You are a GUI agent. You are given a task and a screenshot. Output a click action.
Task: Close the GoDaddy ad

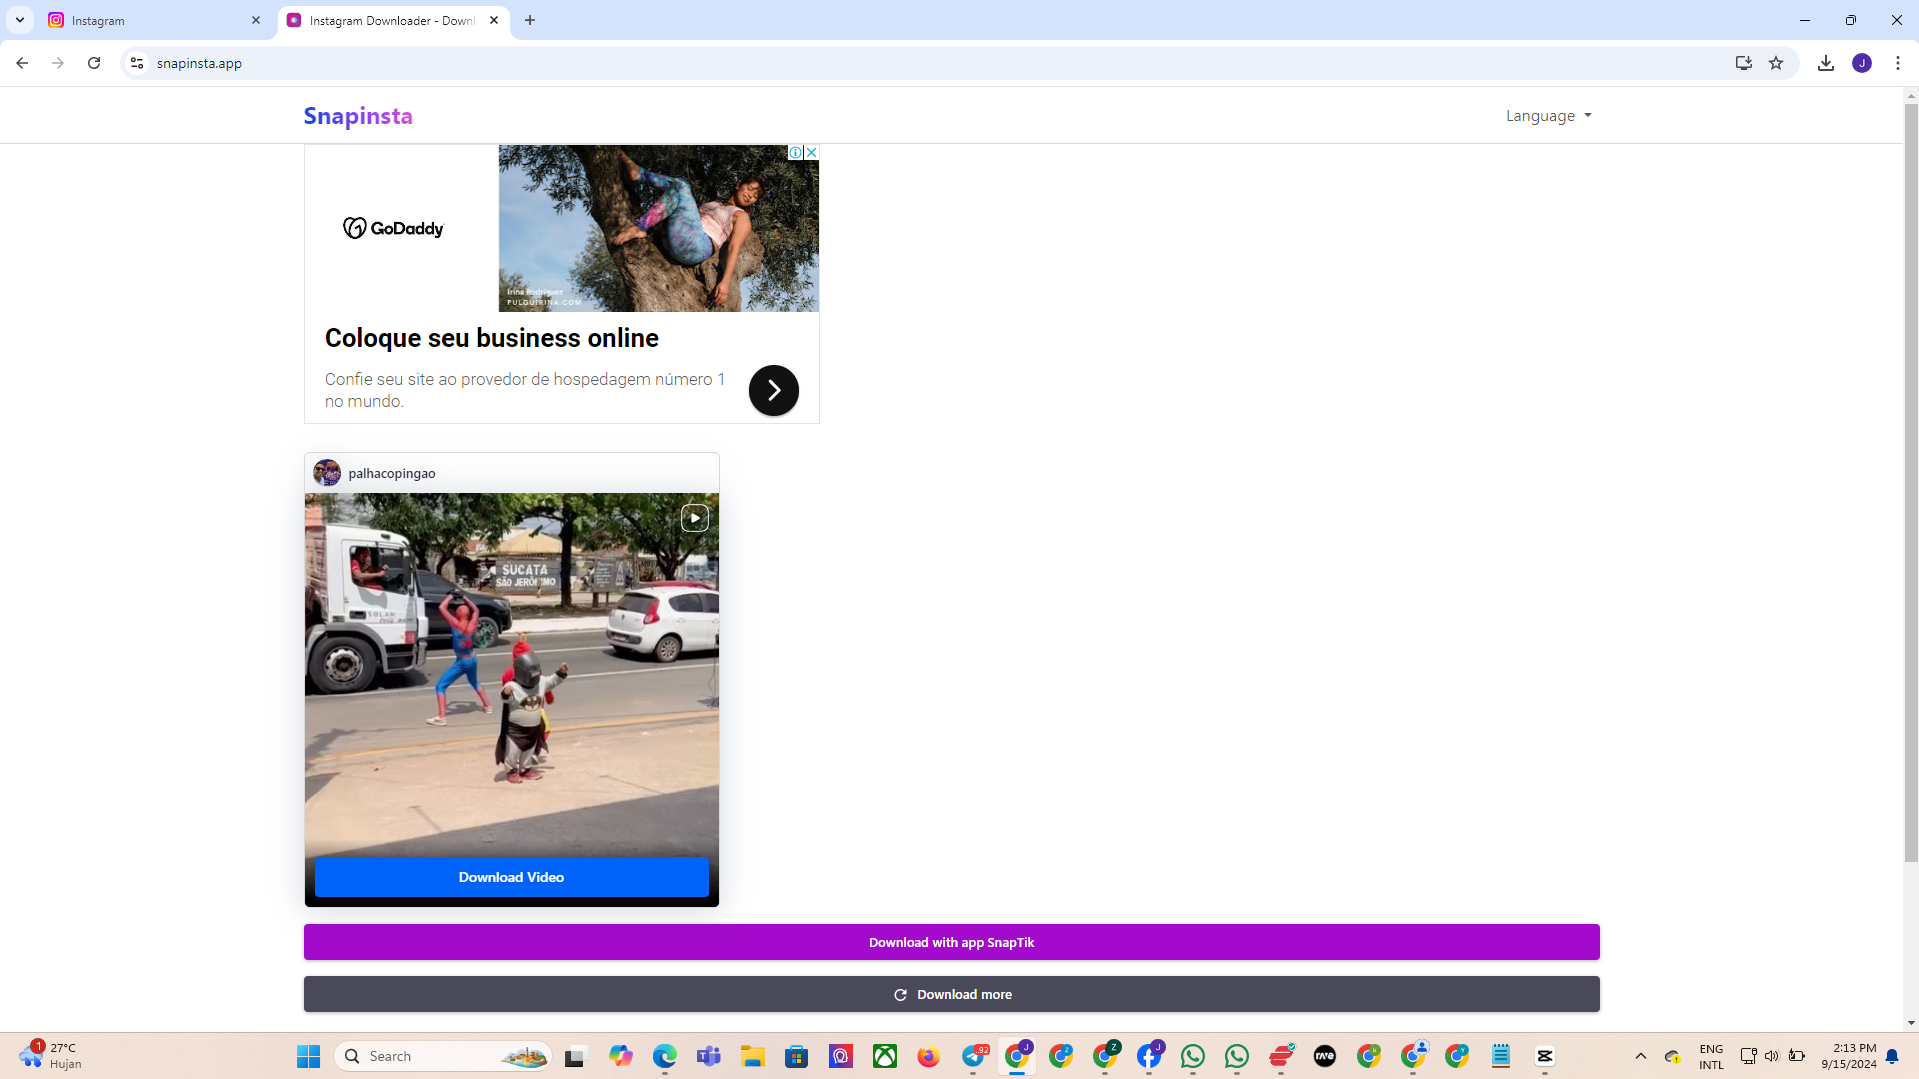[811, 152]
